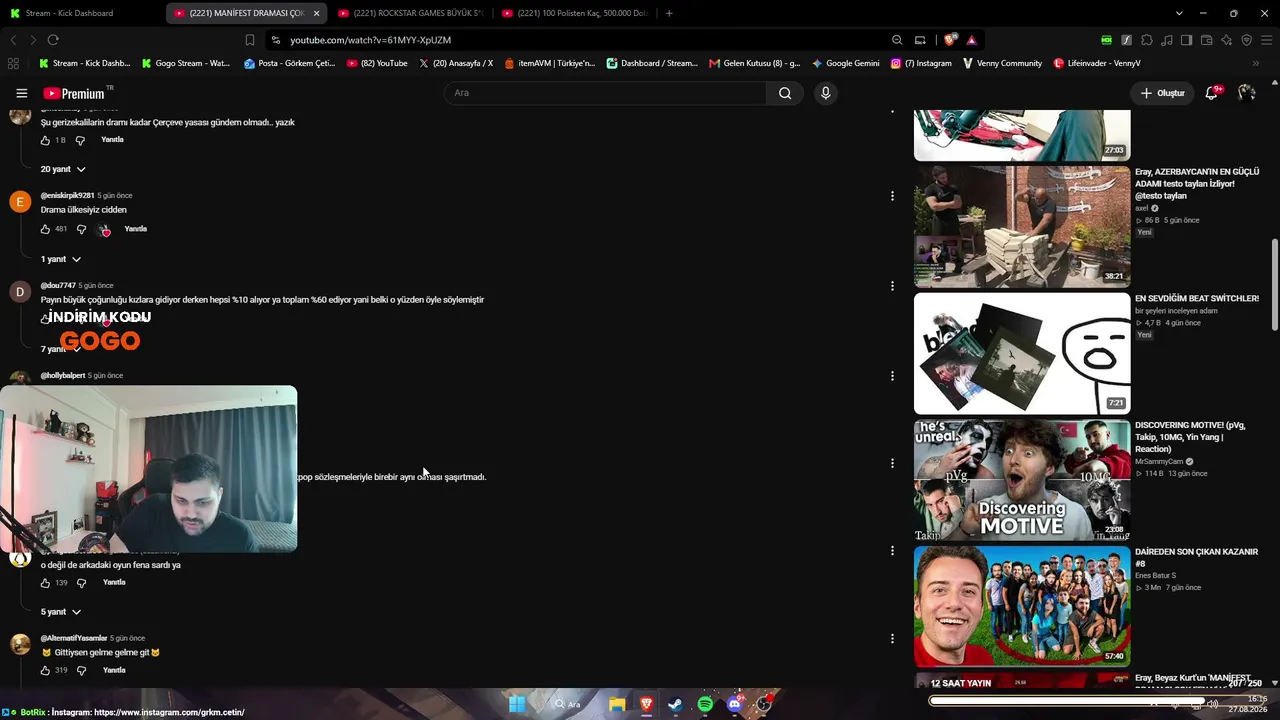Screen dimensions: 1280x720
Task: Open the browser tab search dropdown arrow
Action: point(1179,13)
